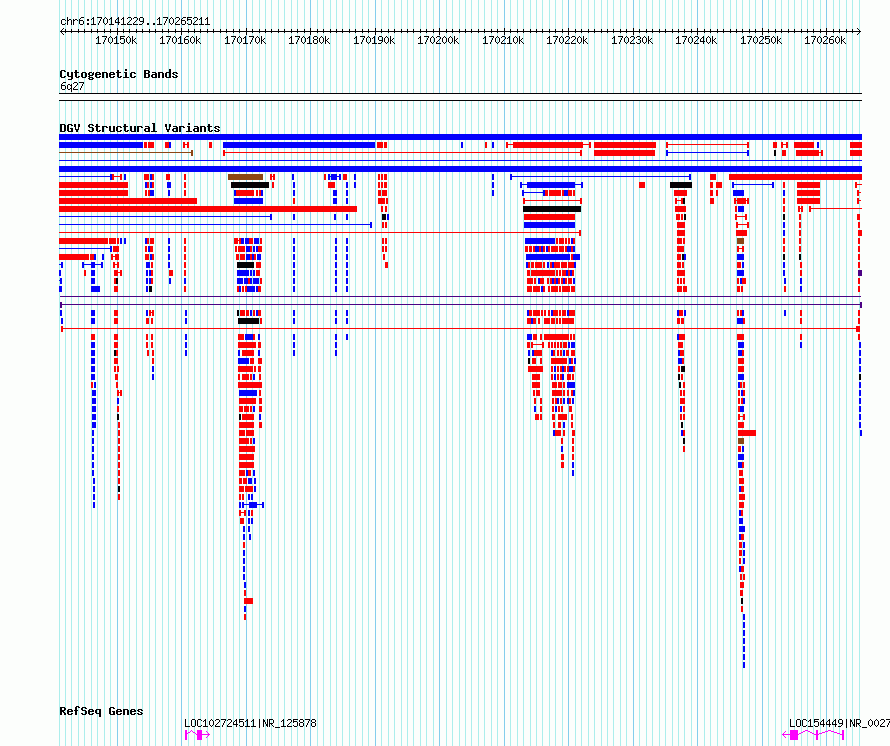This screenshot has width=890, height=746.
Task: Select the DGV Structural Variants track title
Action: coord(140,128)
